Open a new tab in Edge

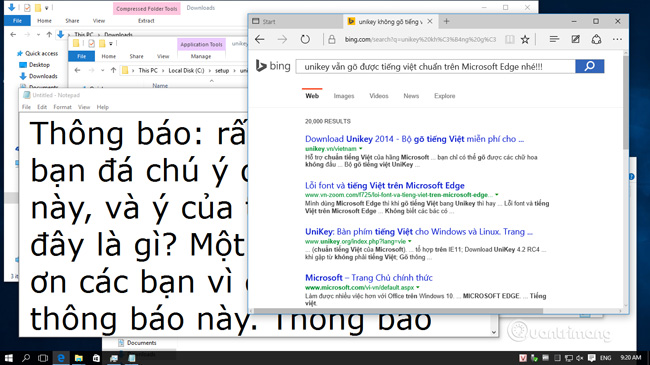click(446, 21)
